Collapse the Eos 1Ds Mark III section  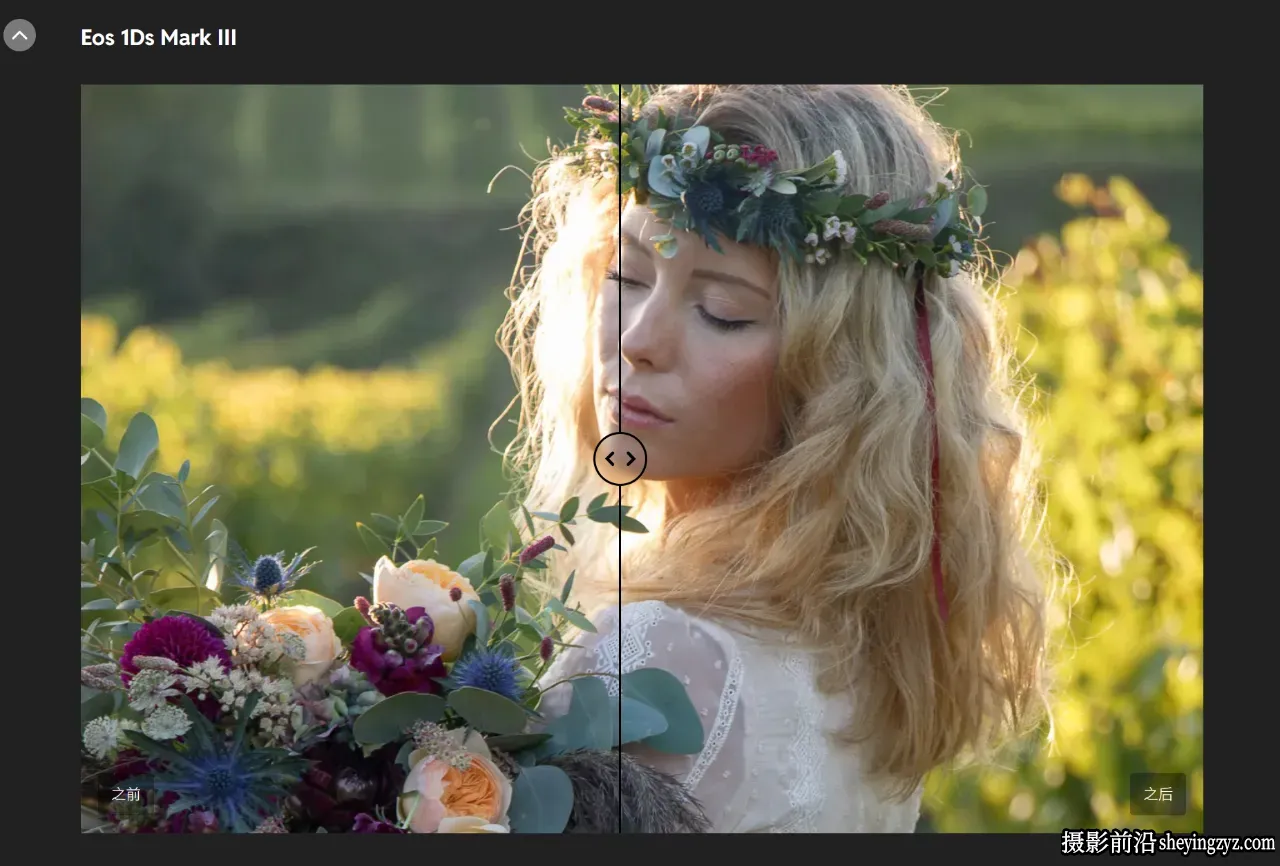click(20, 36)
